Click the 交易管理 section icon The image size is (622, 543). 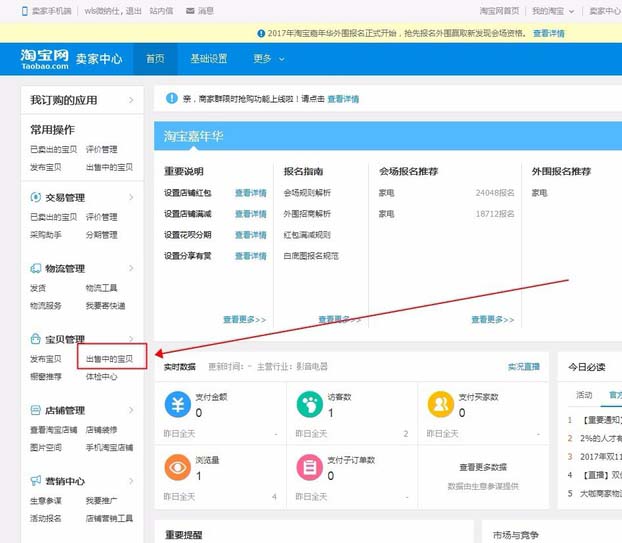pyautogui.click(x=35, y=197)
